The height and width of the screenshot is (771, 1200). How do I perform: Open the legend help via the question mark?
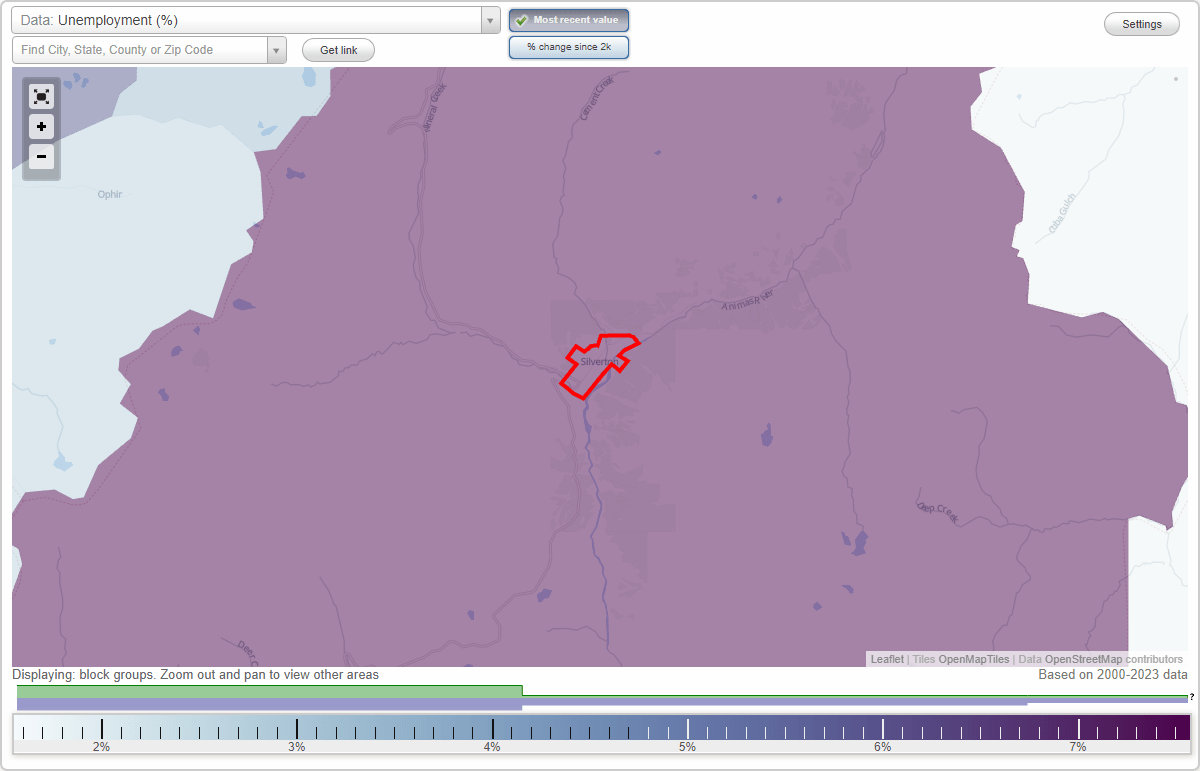click(1192, 697)
